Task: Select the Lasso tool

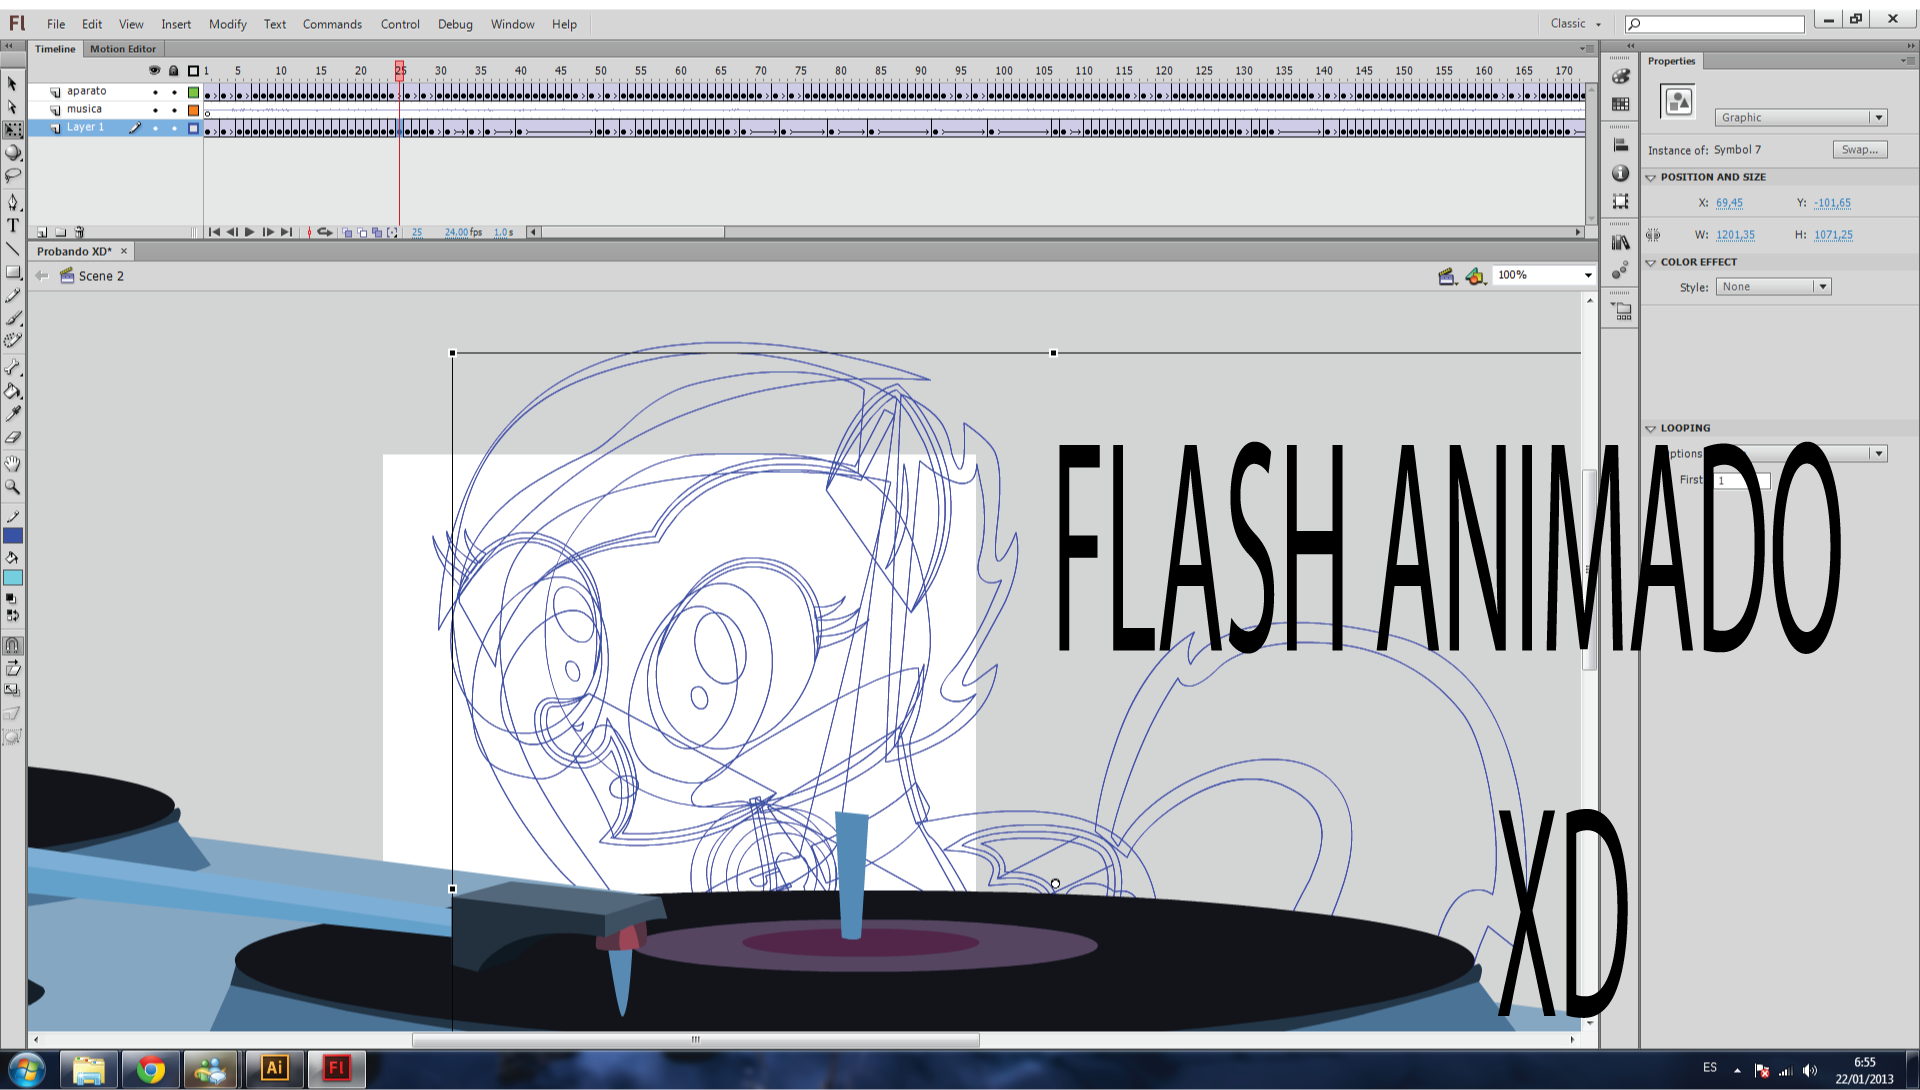Action: 12,176
